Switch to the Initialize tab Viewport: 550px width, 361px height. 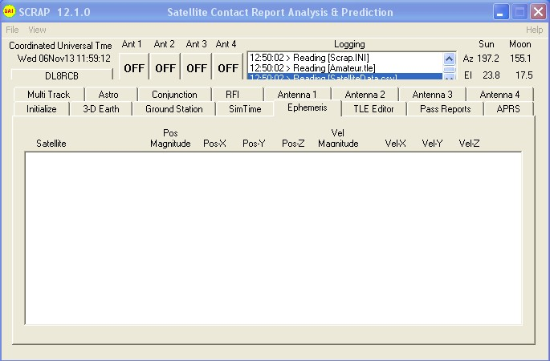(x=41, y=109)
